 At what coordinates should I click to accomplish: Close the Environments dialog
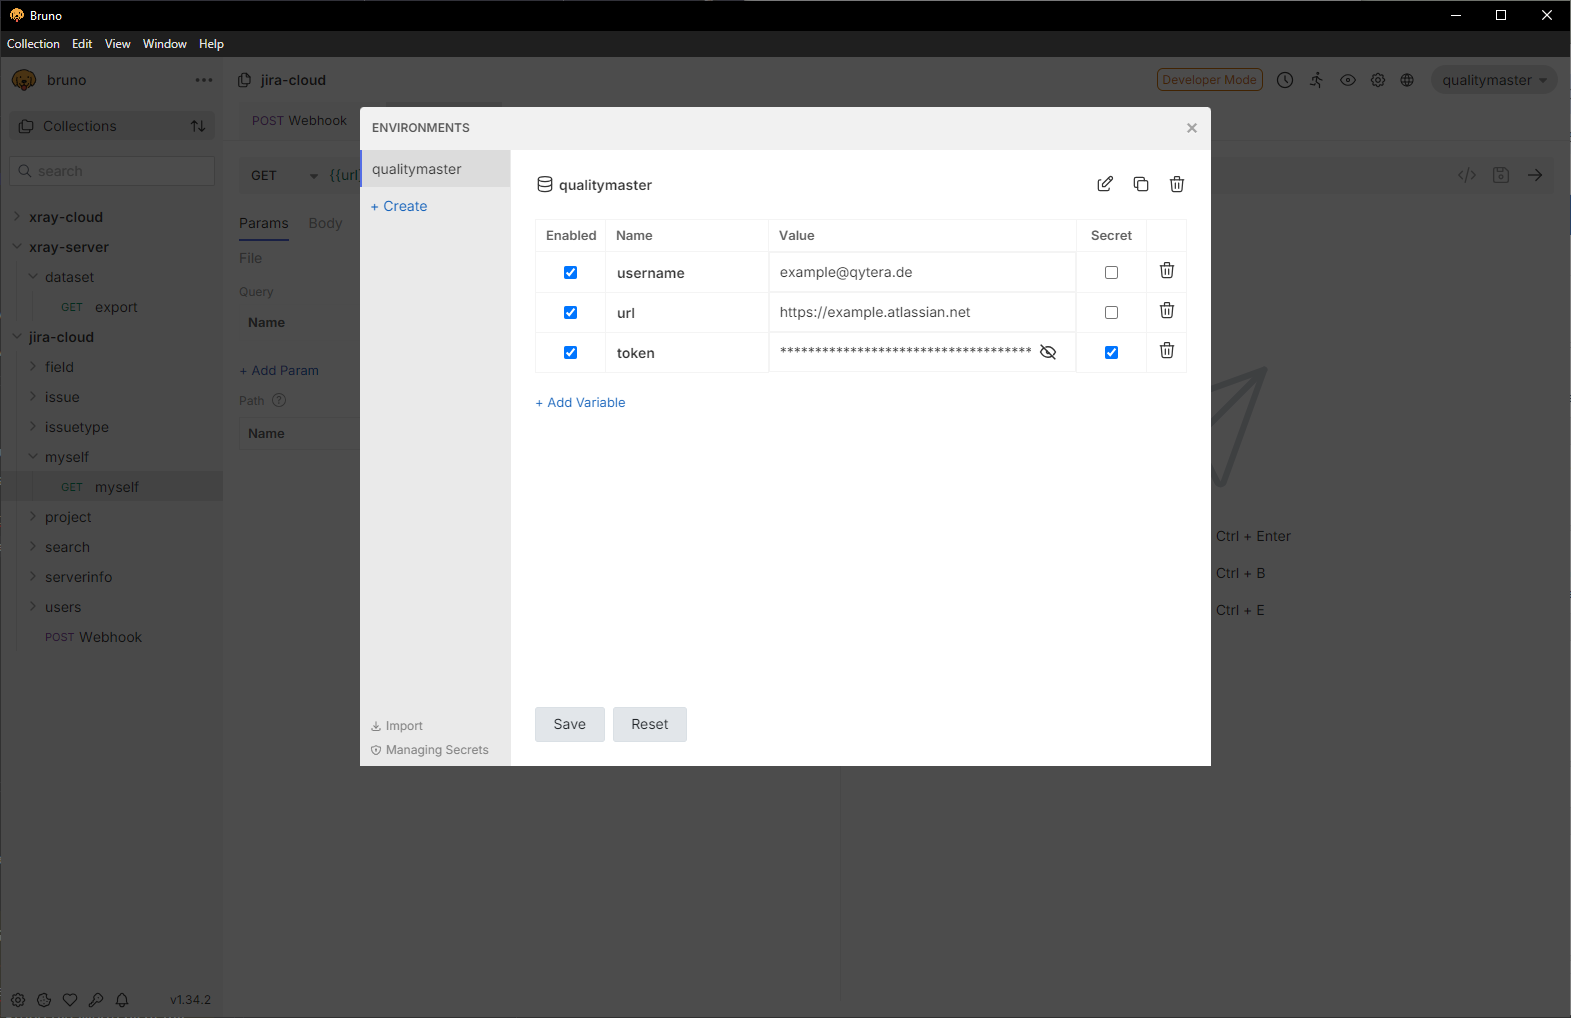point(1191,128)
